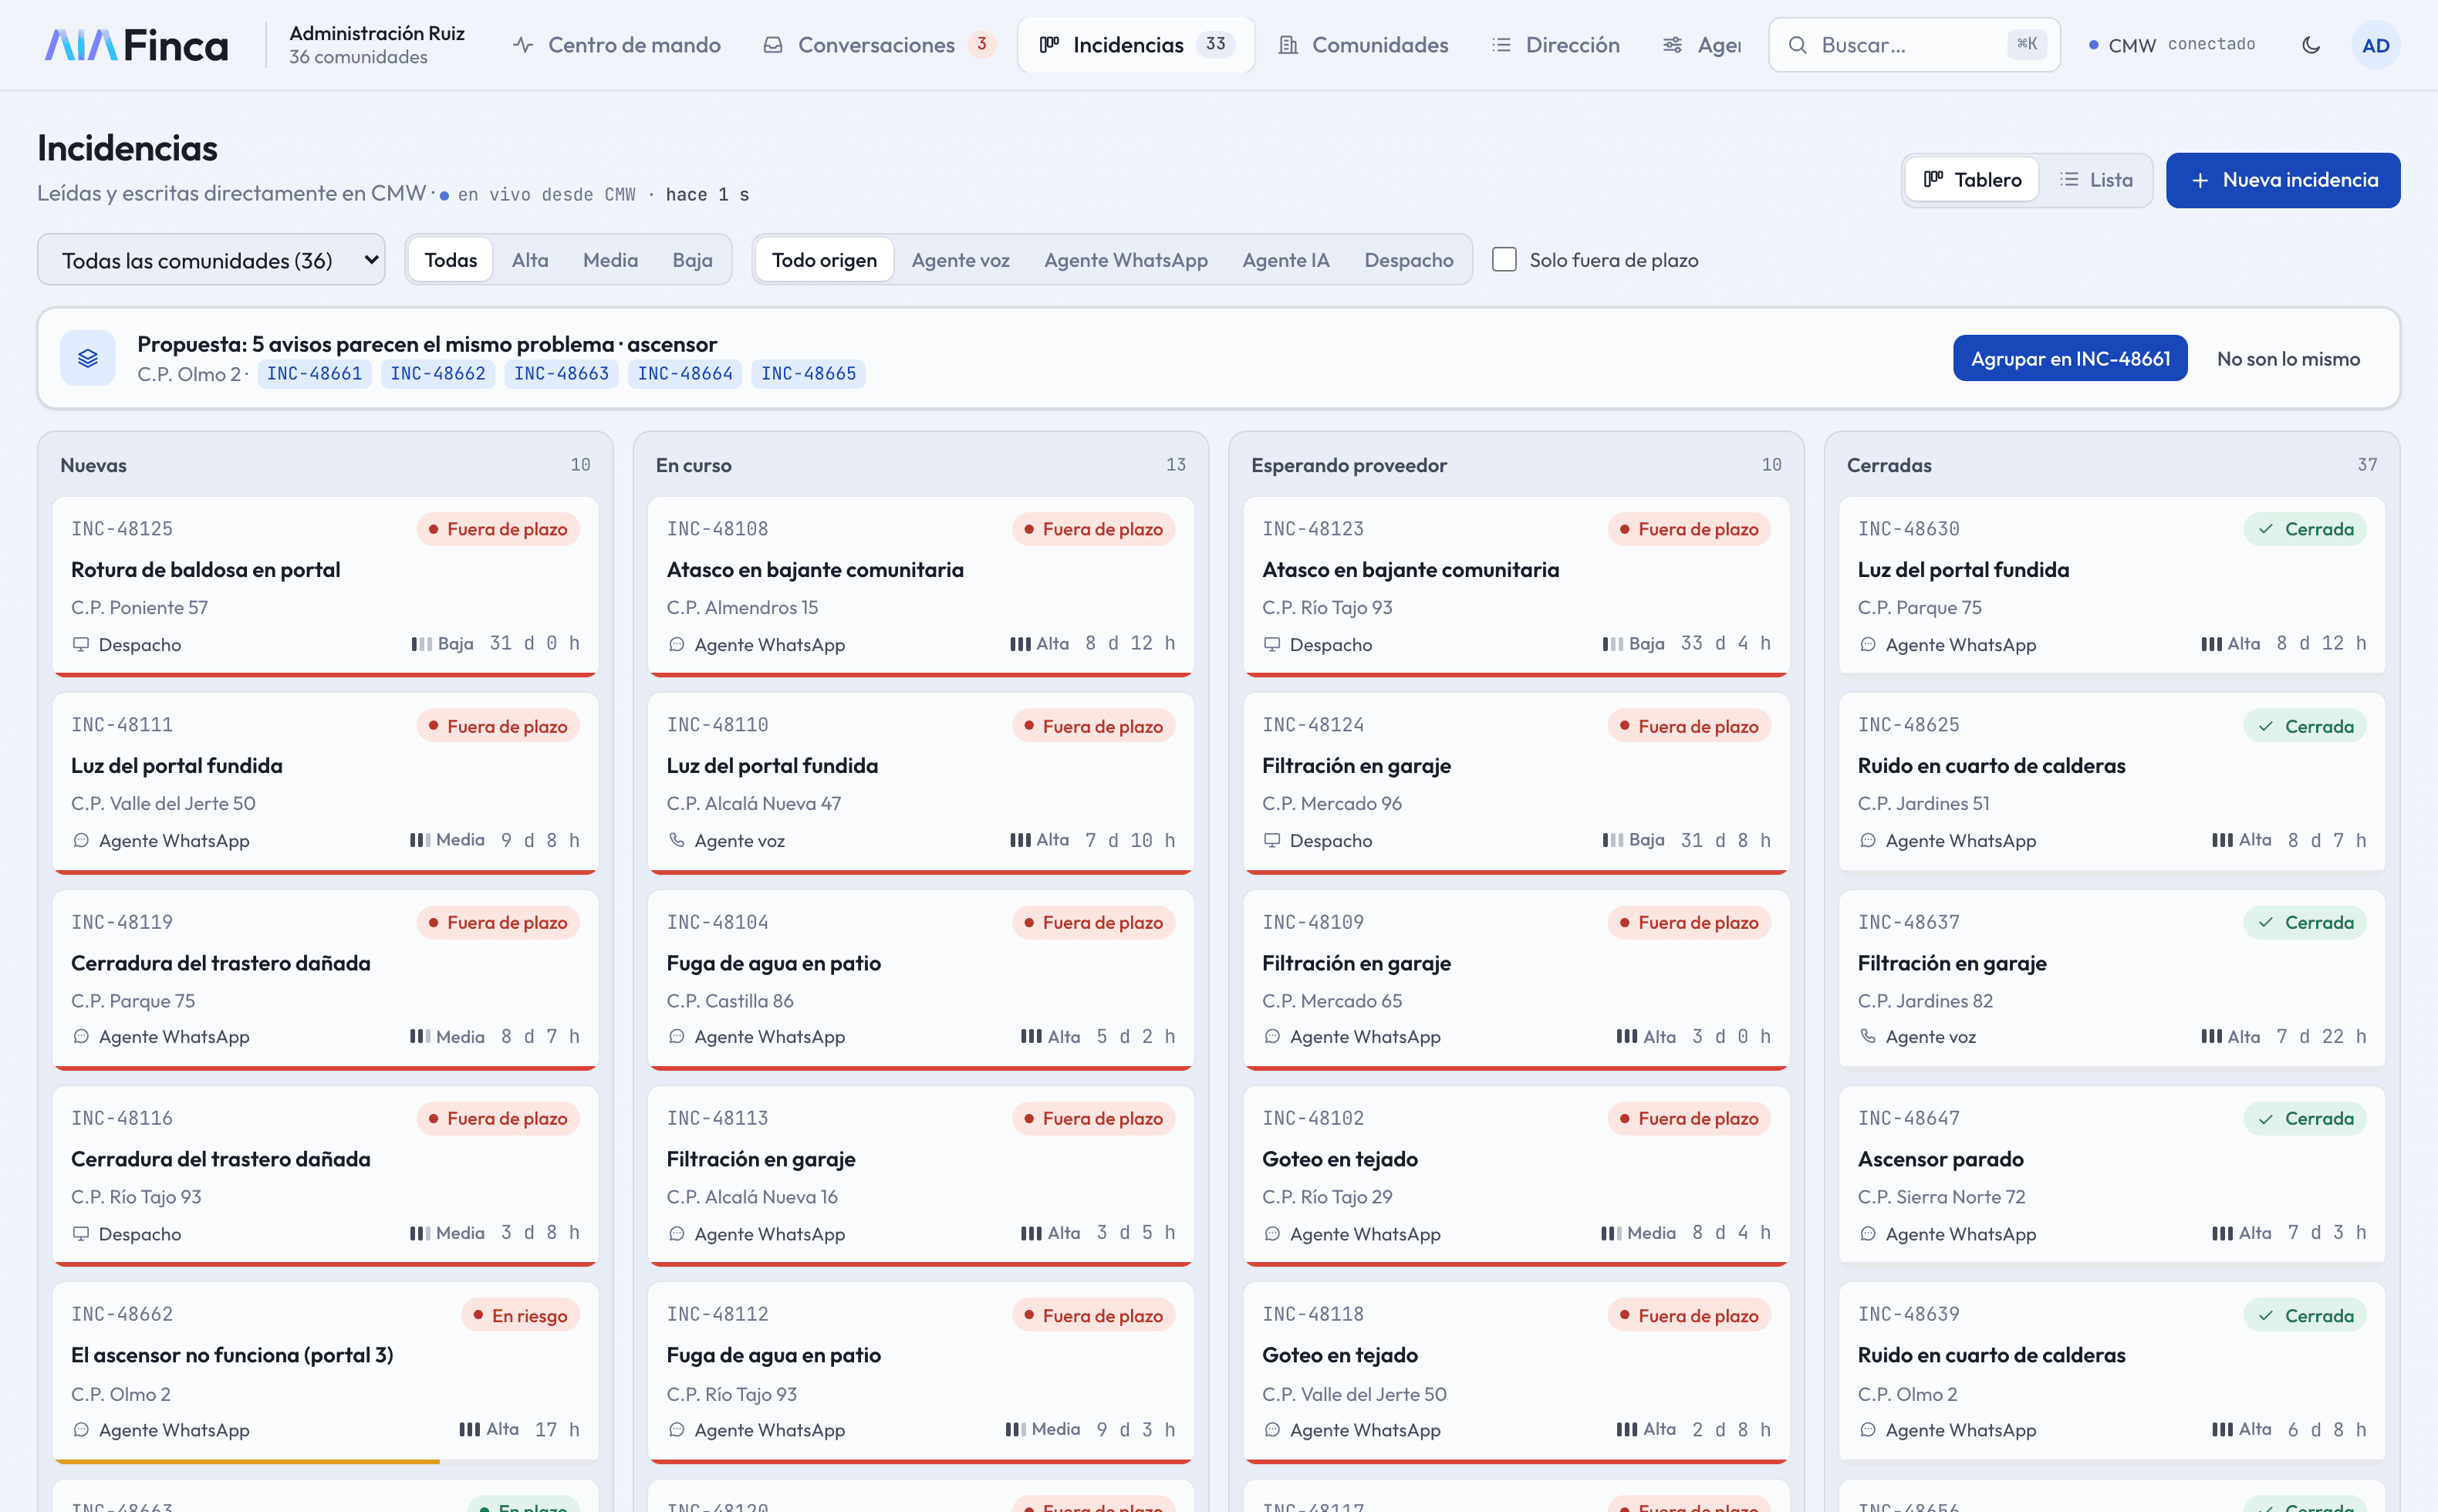Screen dimensions: 2438x1512
Task: Click the Despacho monitor icon on INC-48125
Action: [x=81, y=644]
